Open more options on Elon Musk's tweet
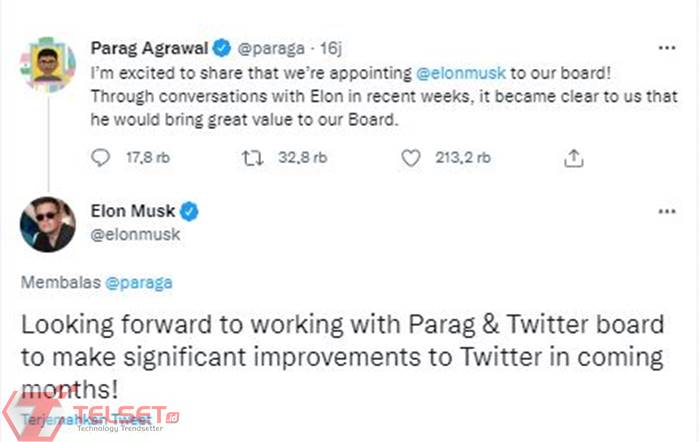Image resolution: width=700 pixels, height=442 pixels. 665,212
